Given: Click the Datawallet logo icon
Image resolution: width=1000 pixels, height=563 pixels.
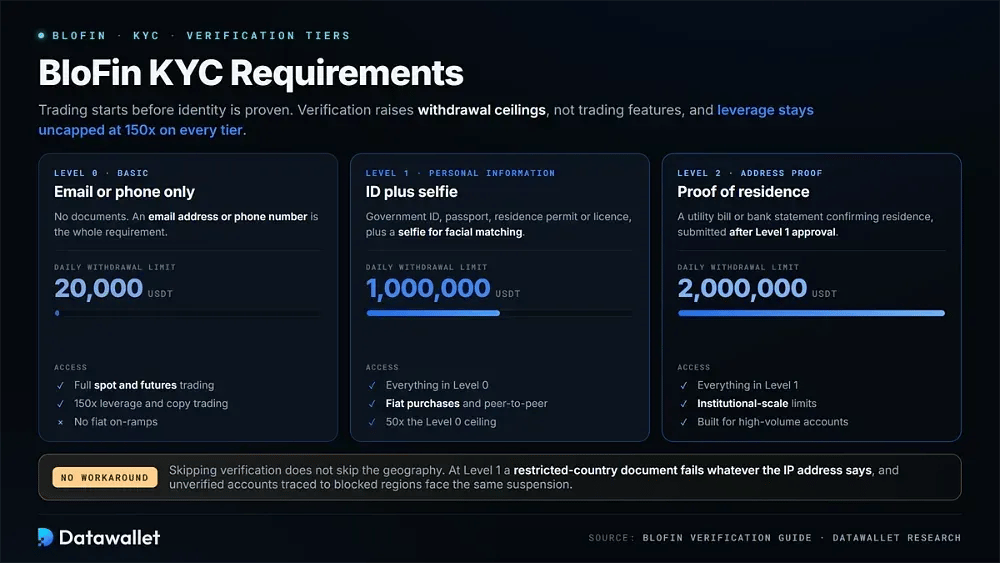Looking at the screenshot, I should (45, 537).
